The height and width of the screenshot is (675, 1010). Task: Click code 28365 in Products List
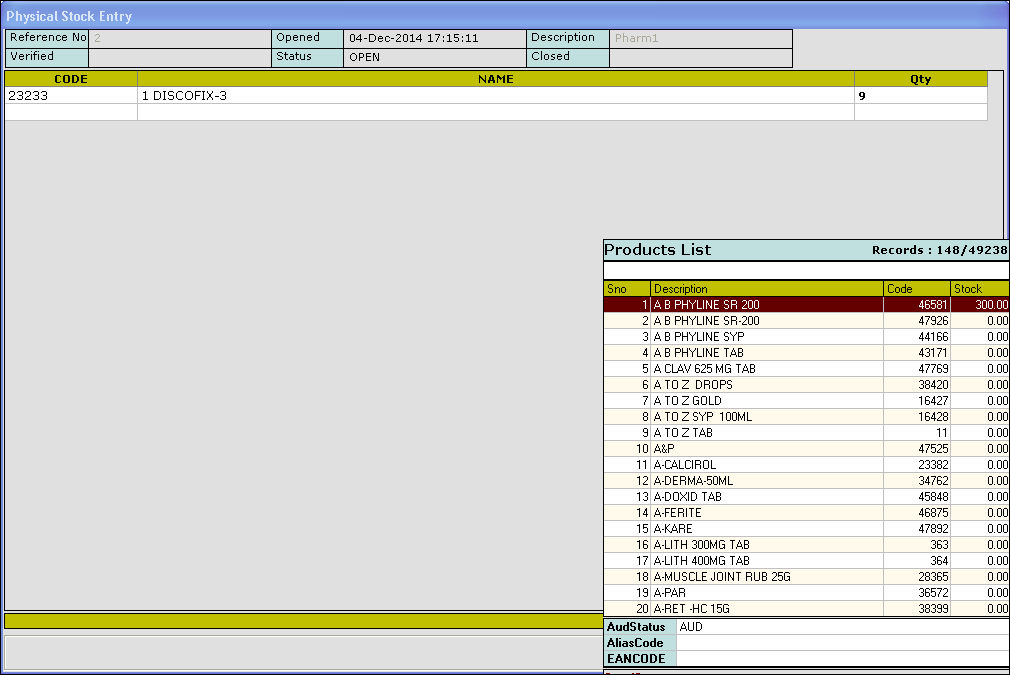pos(917,576)
